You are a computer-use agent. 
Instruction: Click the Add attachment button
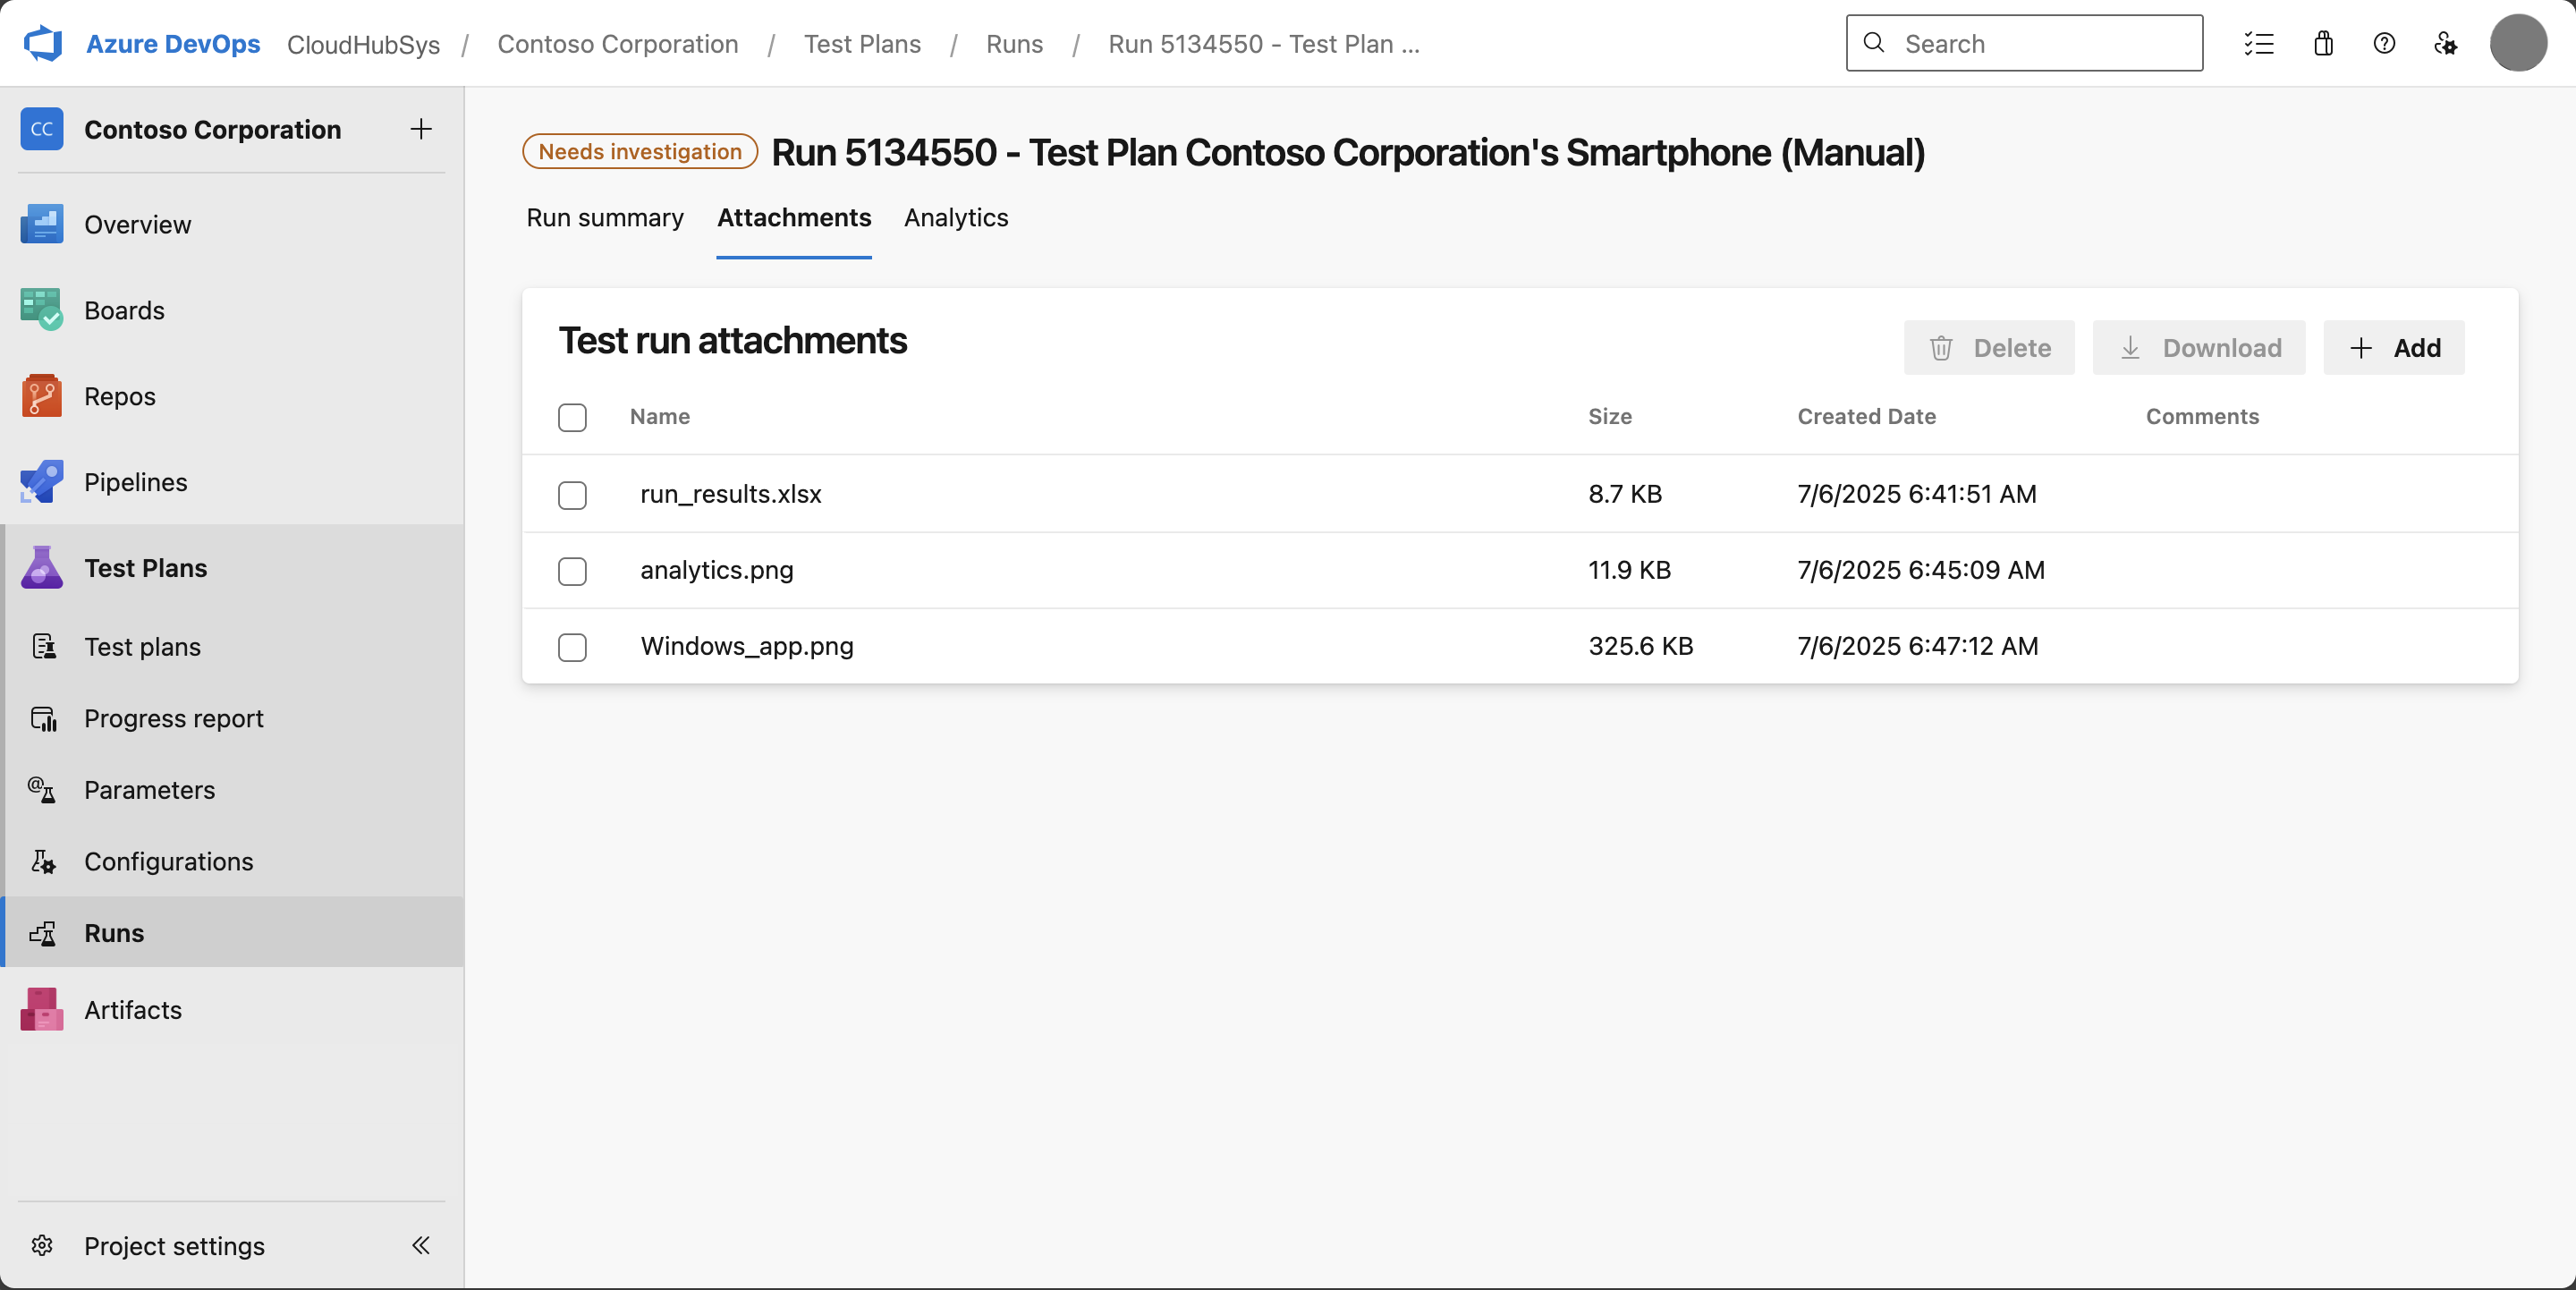[2394, 347]
